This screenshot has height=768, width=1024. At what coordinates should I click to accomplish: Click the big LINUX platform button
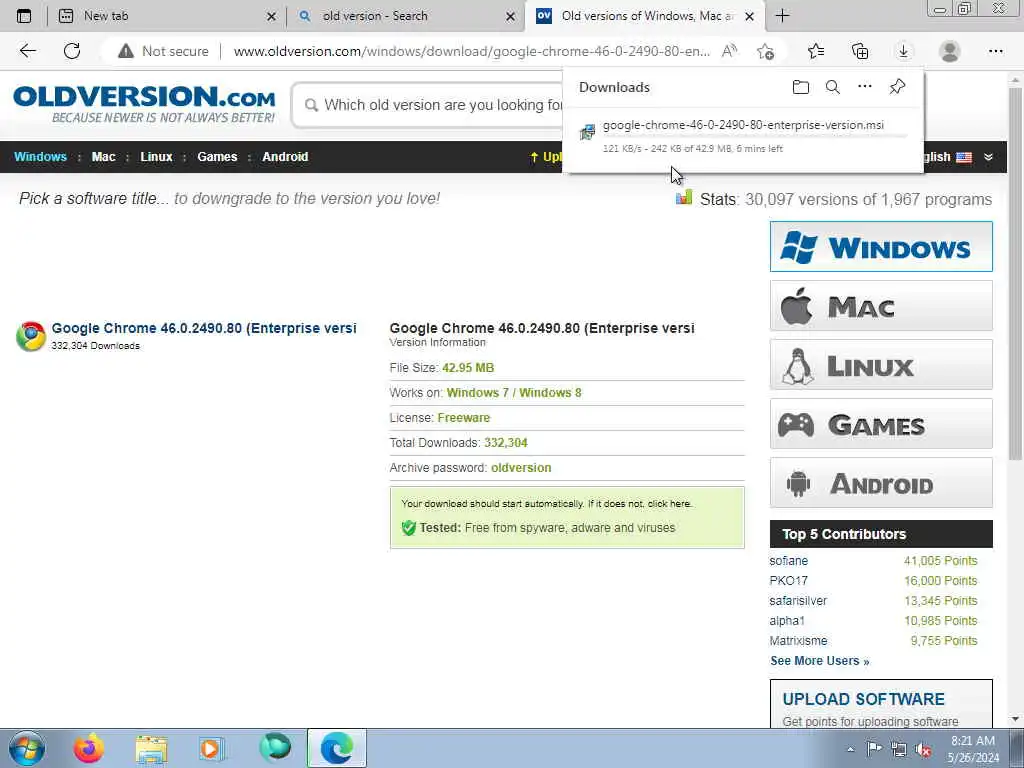[881, 364]
